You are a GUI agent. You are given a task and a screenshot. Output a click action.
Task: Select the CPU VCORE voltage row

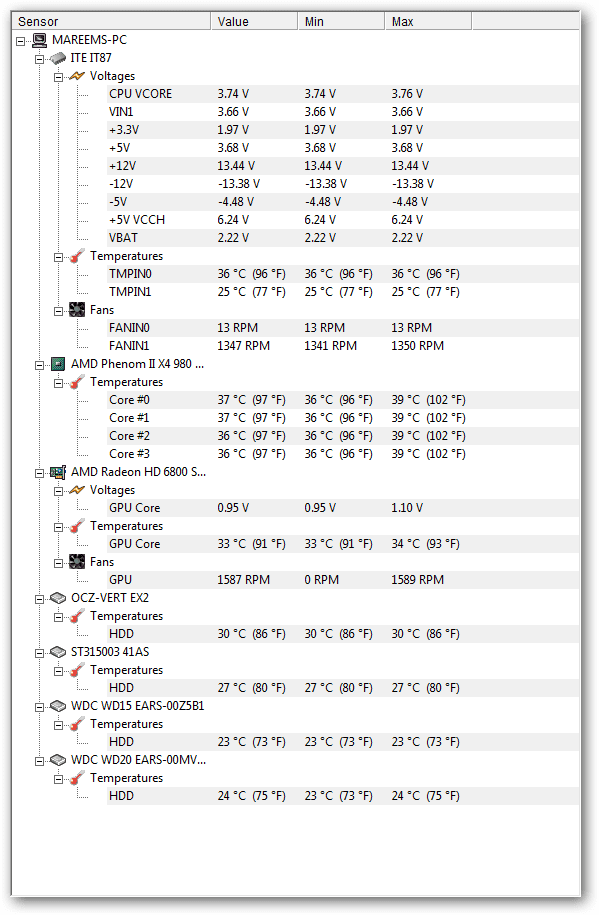pyautogui.click(x=343, y=94)
